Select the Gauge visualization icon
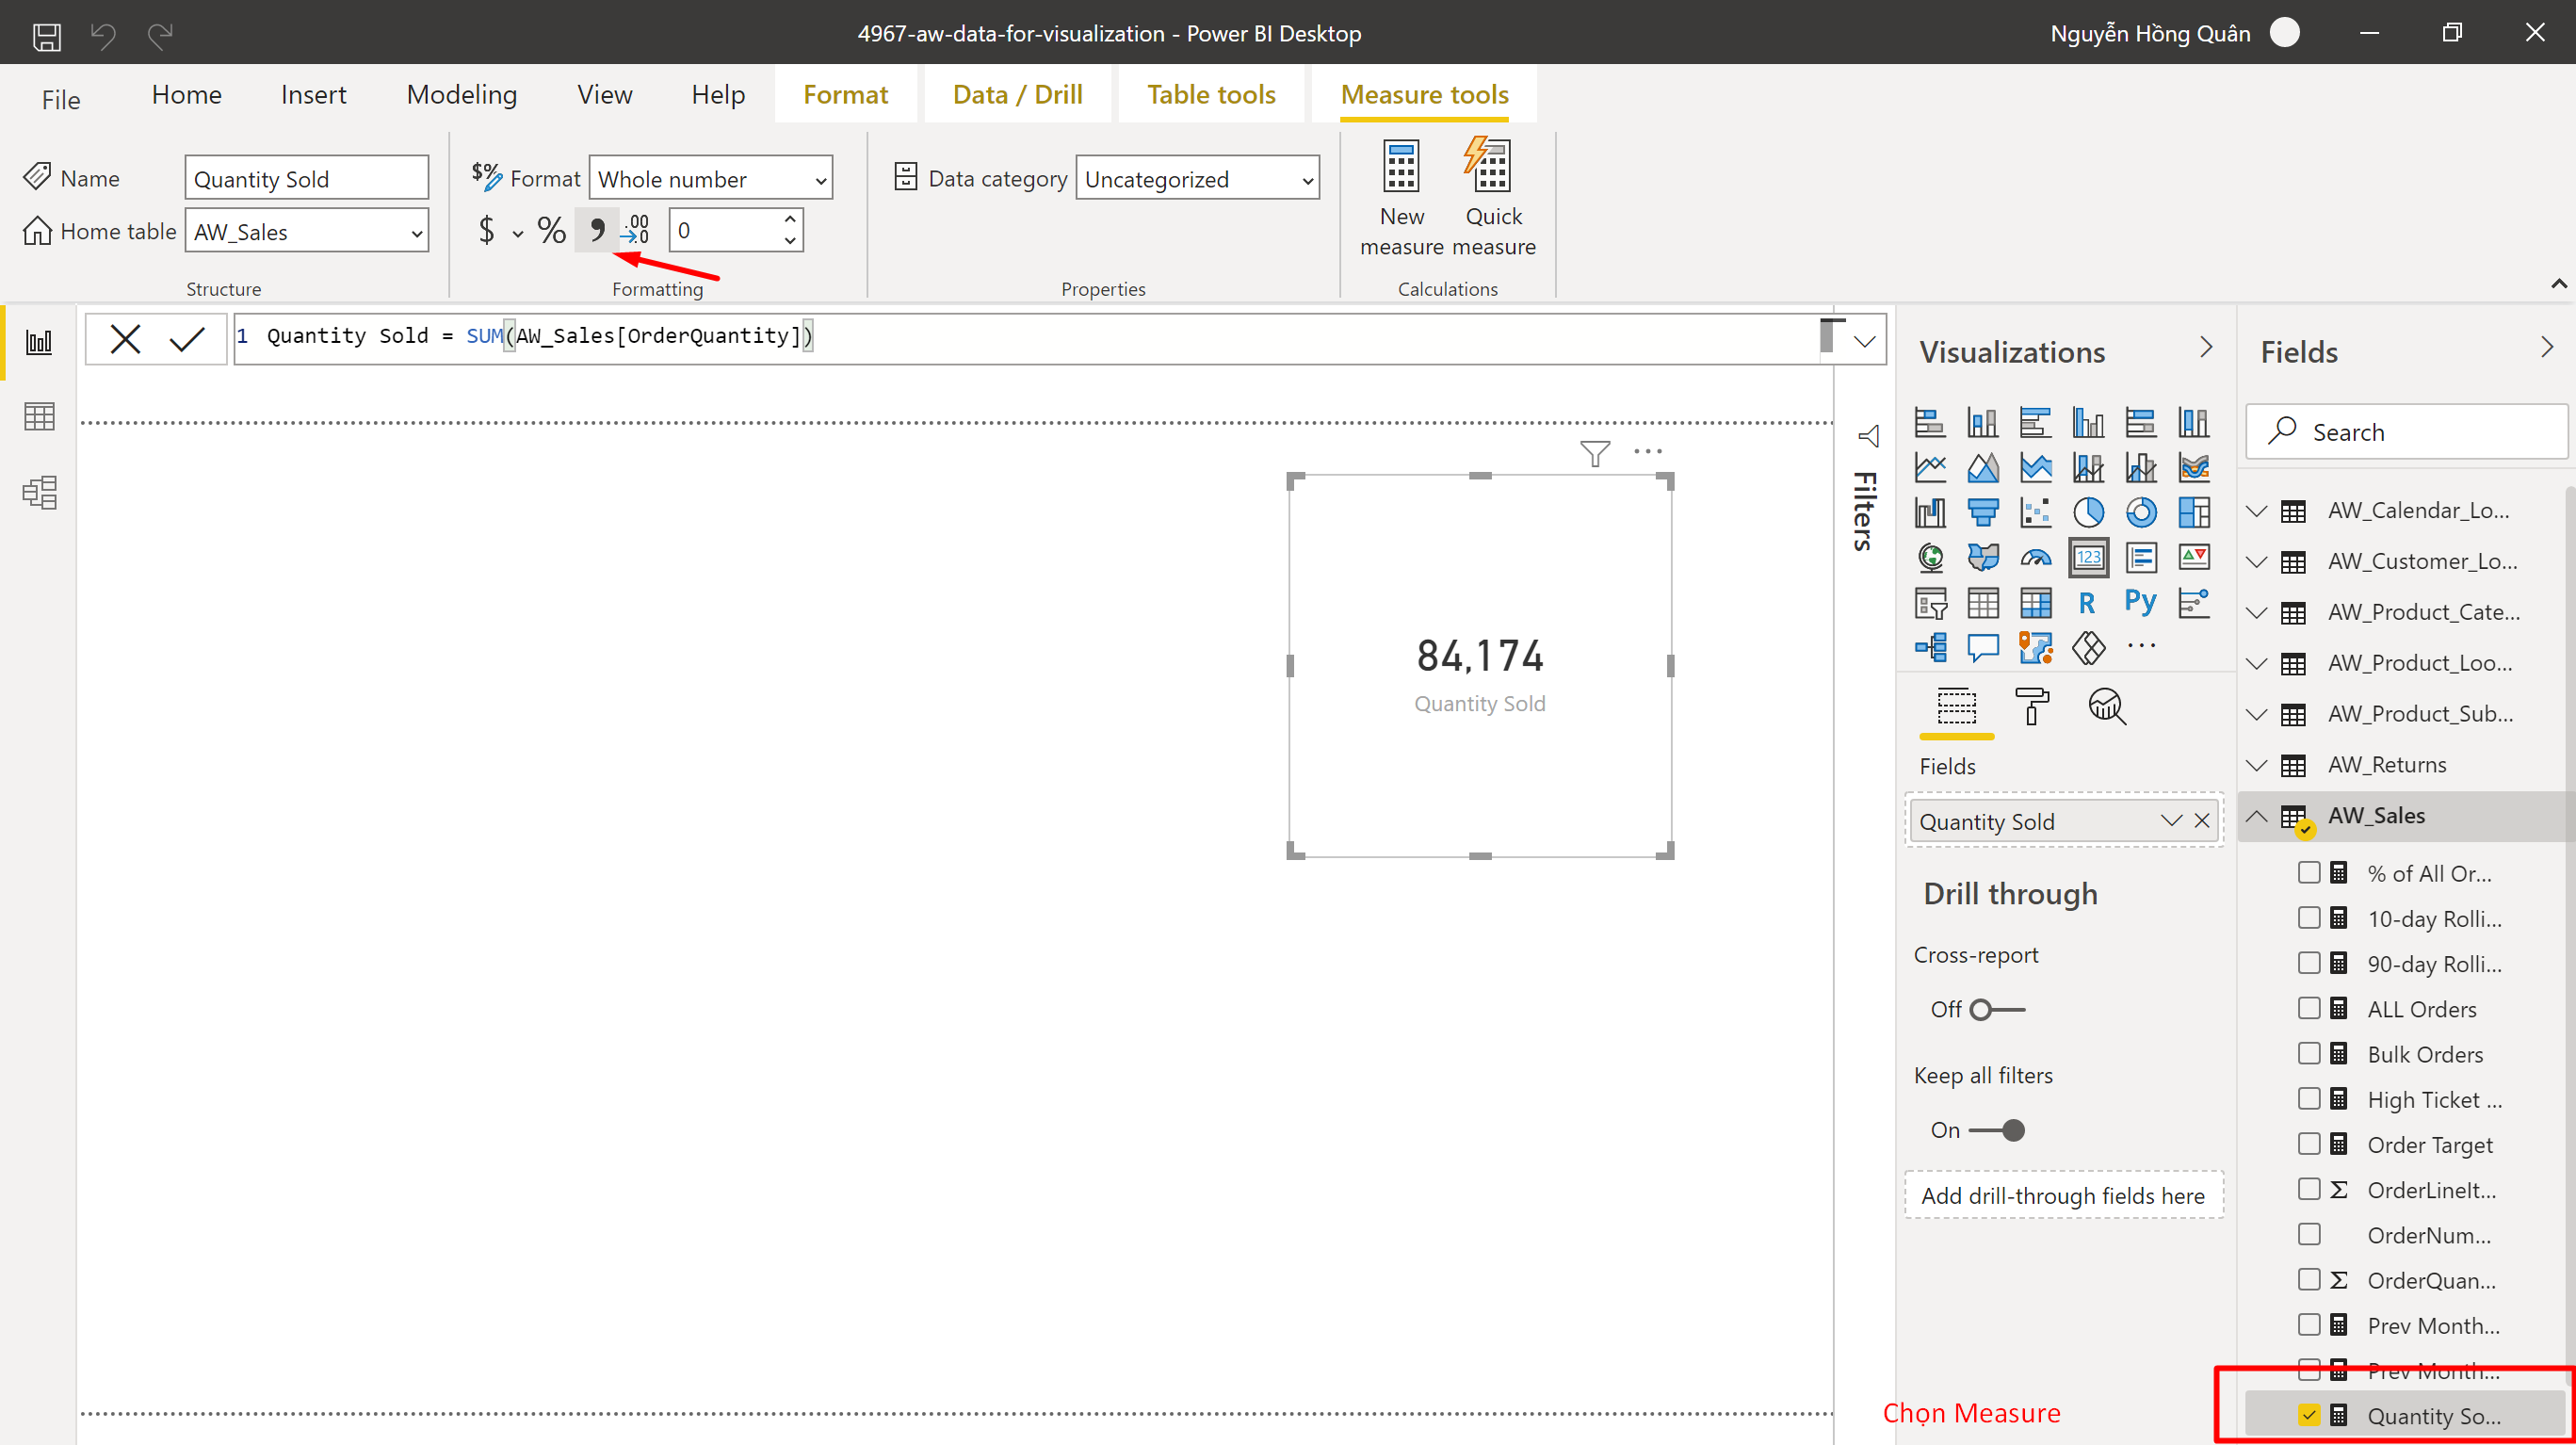Viewport: 2576px width, 1445px height. pyautogui.click(x=2035, y=557)
